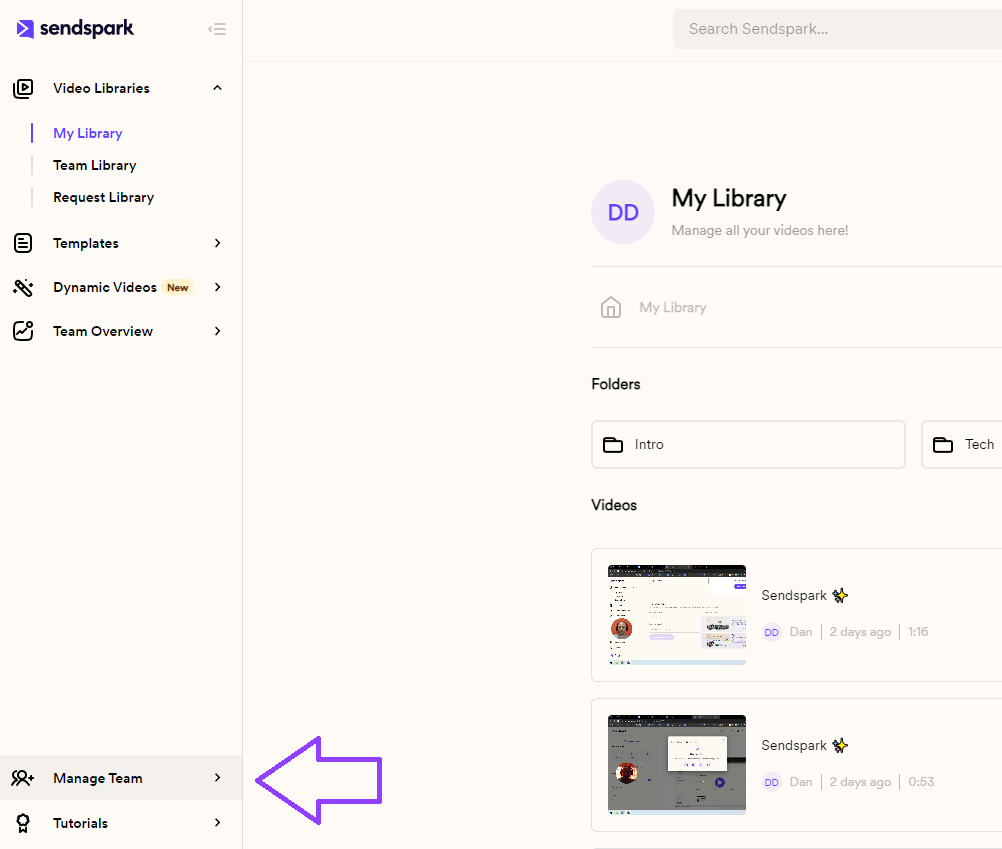
Task: Open the 1:16 video thumbnail
Action: pyautogui.click(x=677, y=615)
